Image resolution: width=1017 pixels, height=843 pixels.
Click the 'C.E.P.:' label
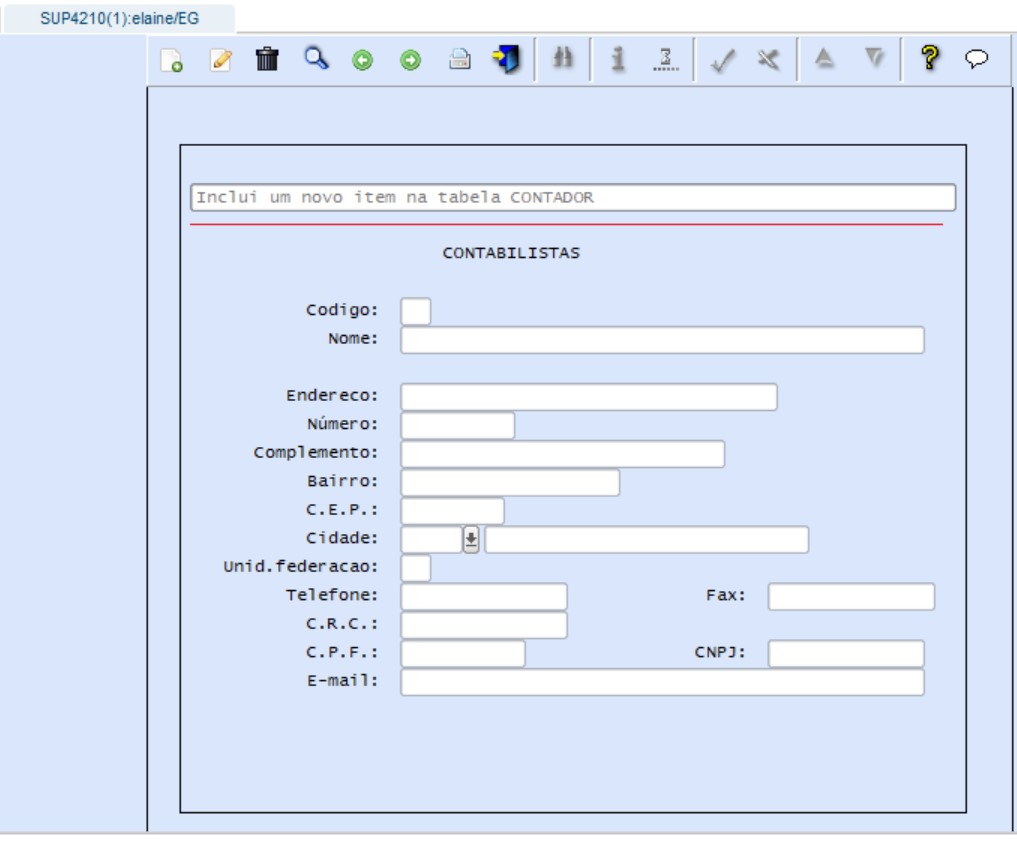pos(342,510)
